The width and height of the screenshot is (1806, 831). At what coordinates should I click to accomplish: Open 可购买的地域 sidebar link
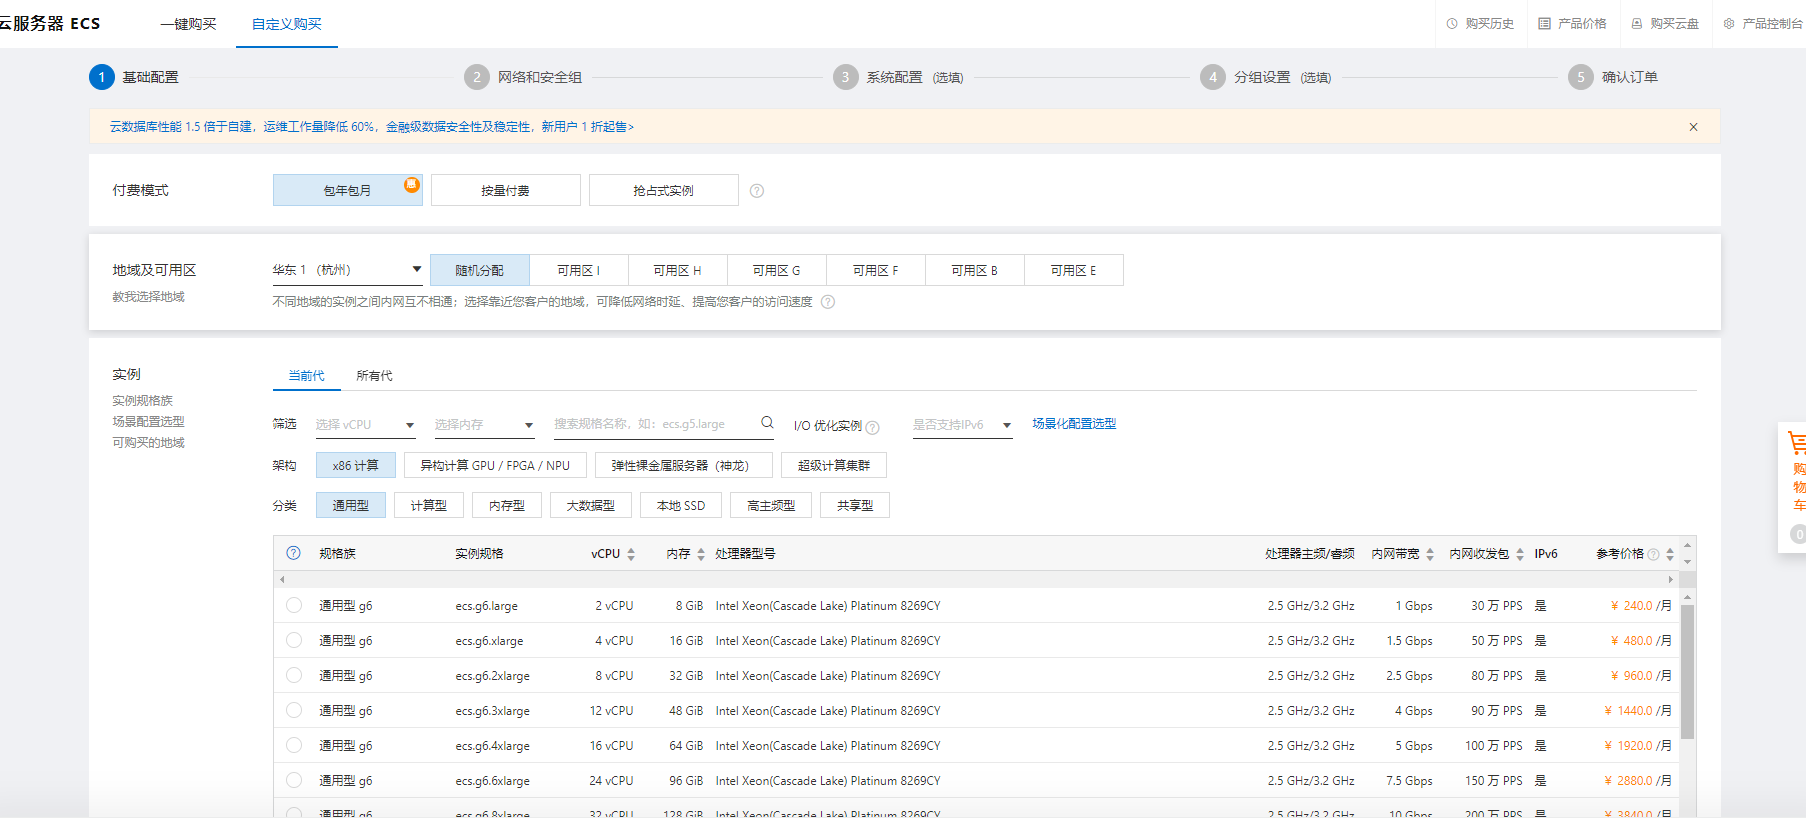[x=148, y=443]
